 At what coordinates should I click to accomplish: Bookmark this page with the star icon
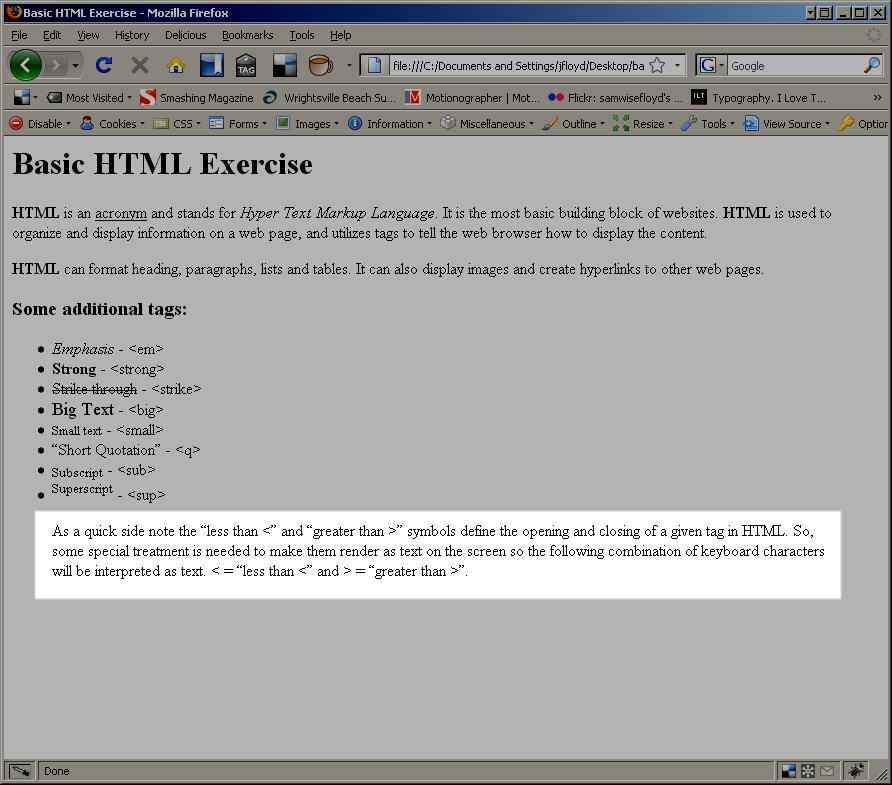[657, 65]
